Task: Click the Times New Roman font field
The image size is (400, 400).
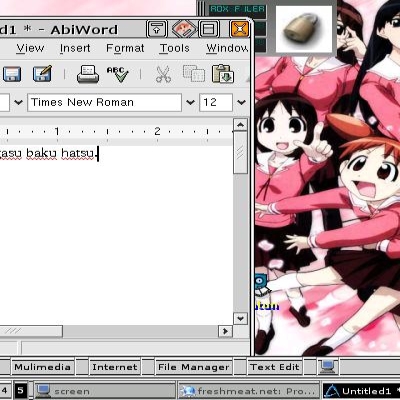Action: click(104, 102)
